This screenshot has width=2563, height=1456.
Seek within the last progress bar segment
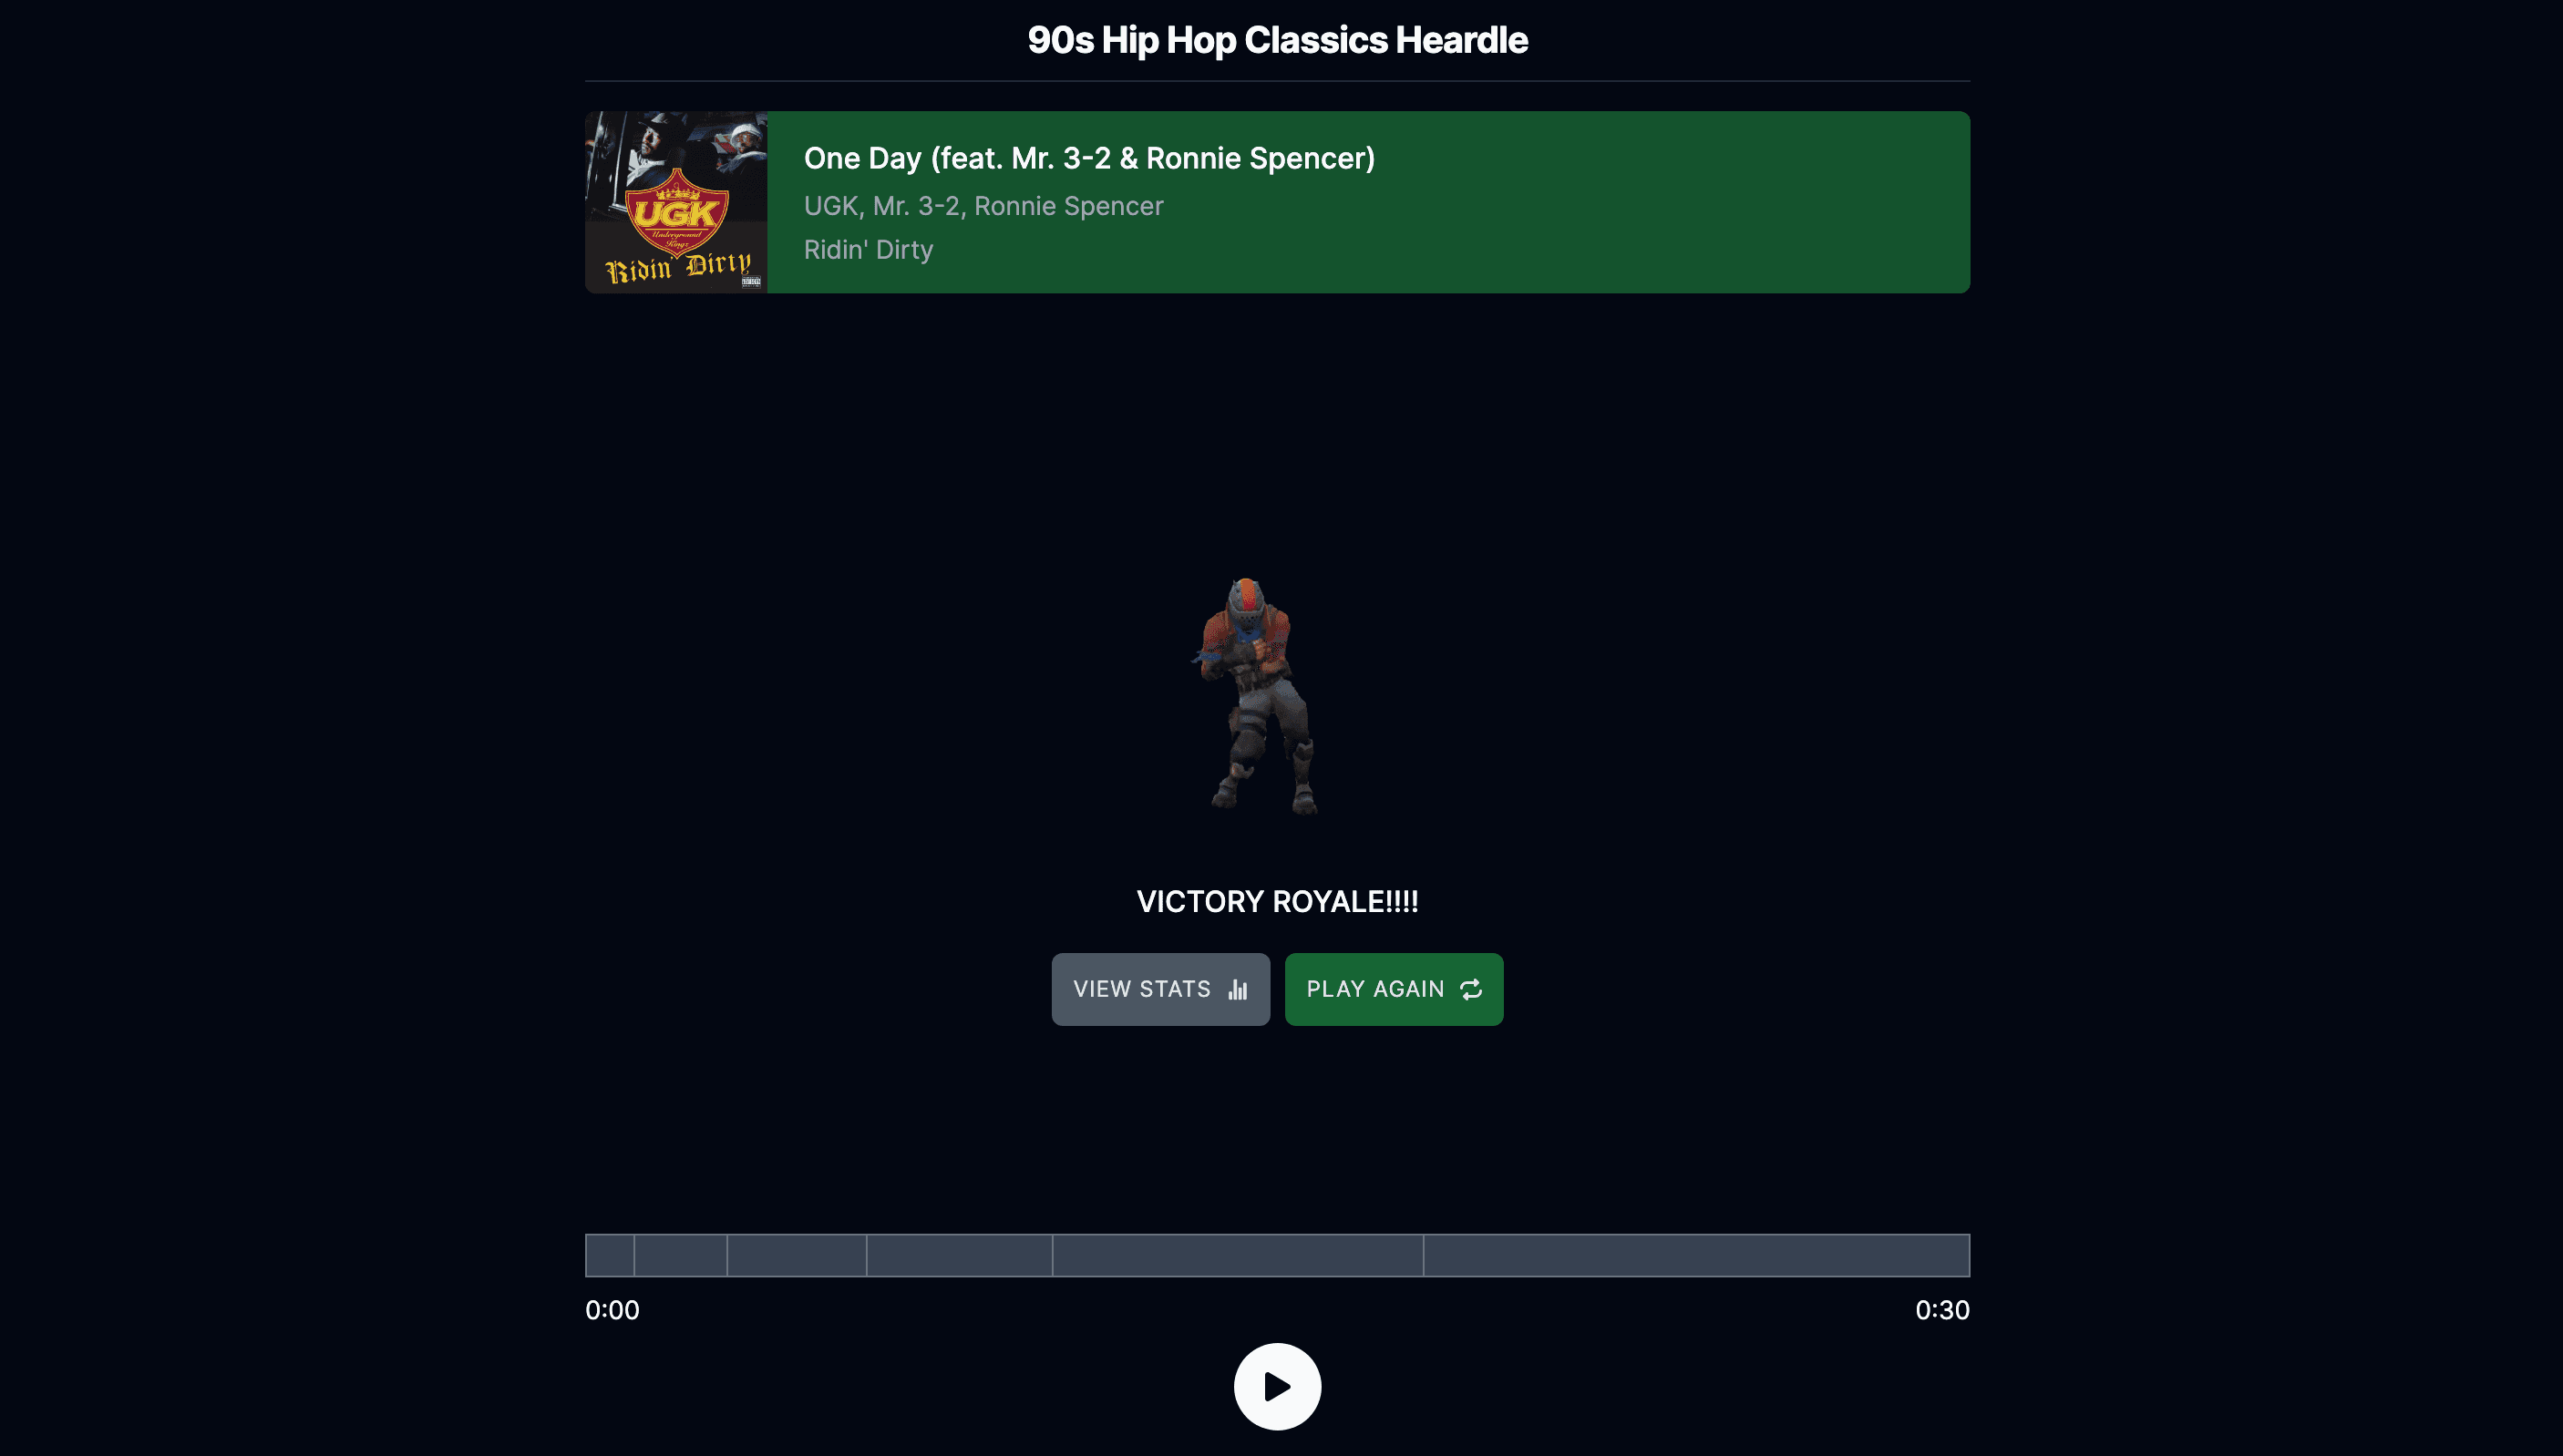(x=1696, y=1255)
